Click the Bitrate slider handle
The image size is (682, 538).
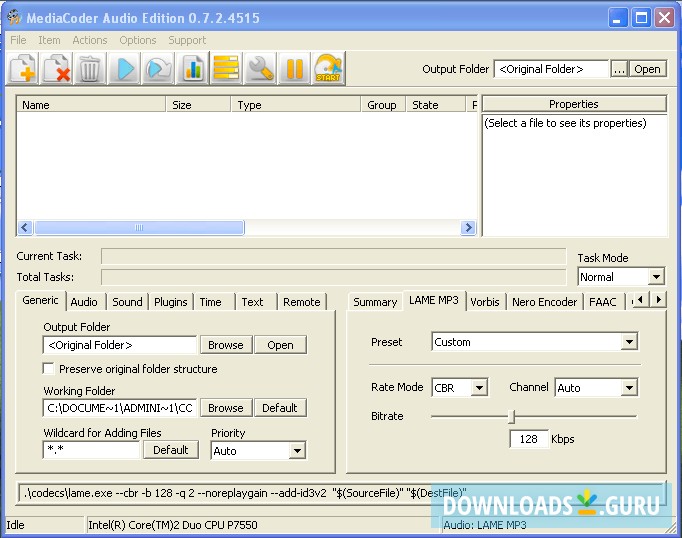click(x=512, y=417)
